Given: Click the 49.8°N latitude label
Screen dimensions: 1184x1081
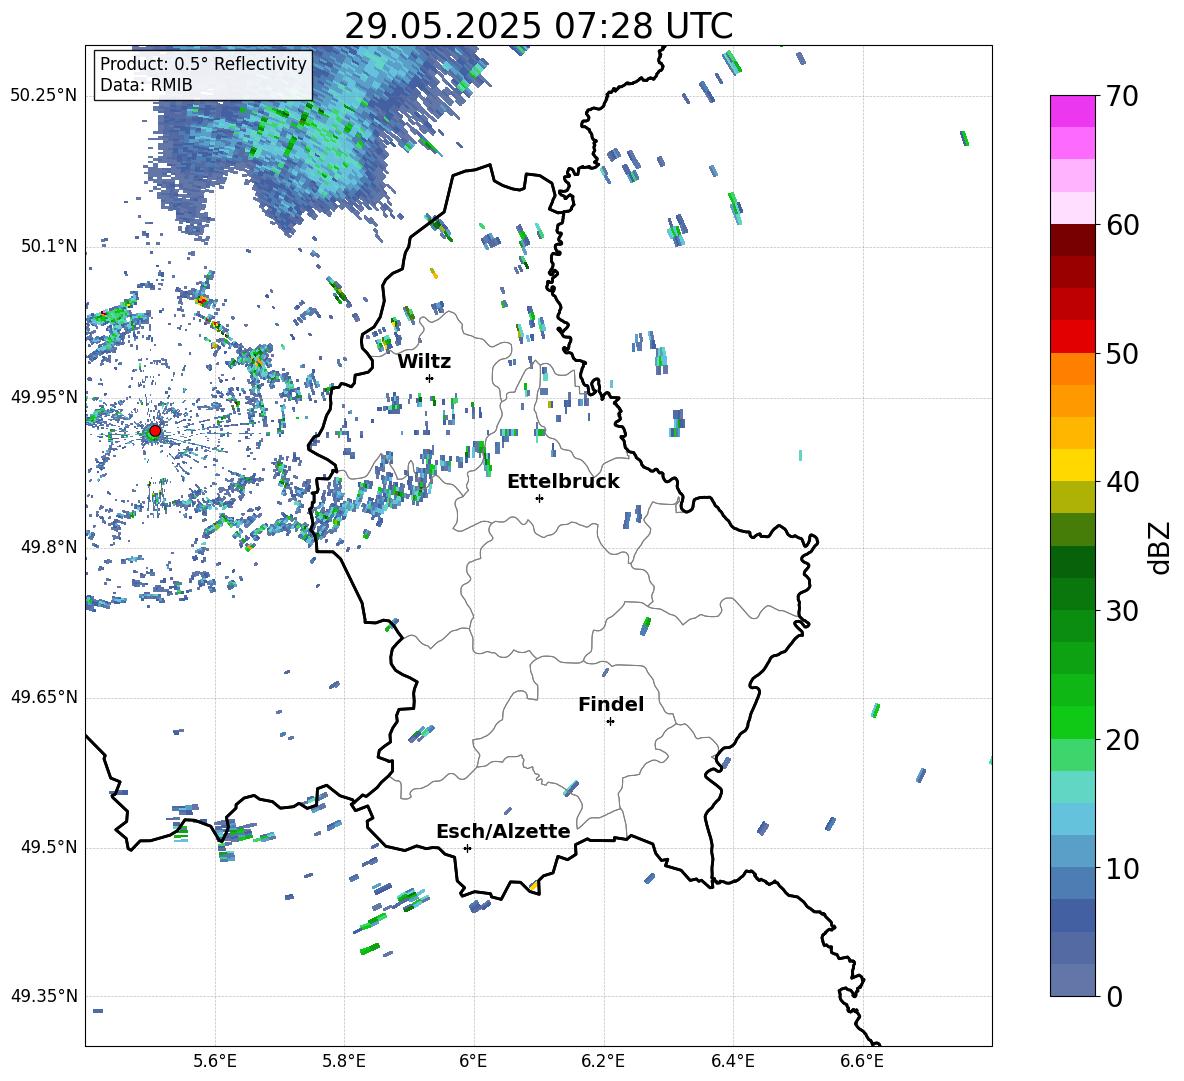Looking at the screenshot, I should (49, 547).
